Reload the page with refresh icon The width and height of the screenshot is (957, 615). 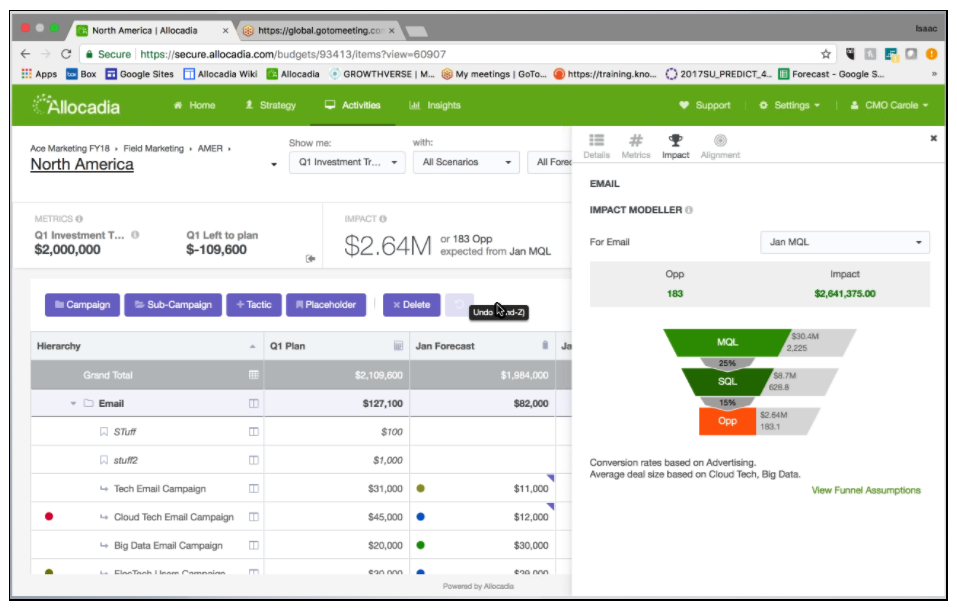coord(66,54)
